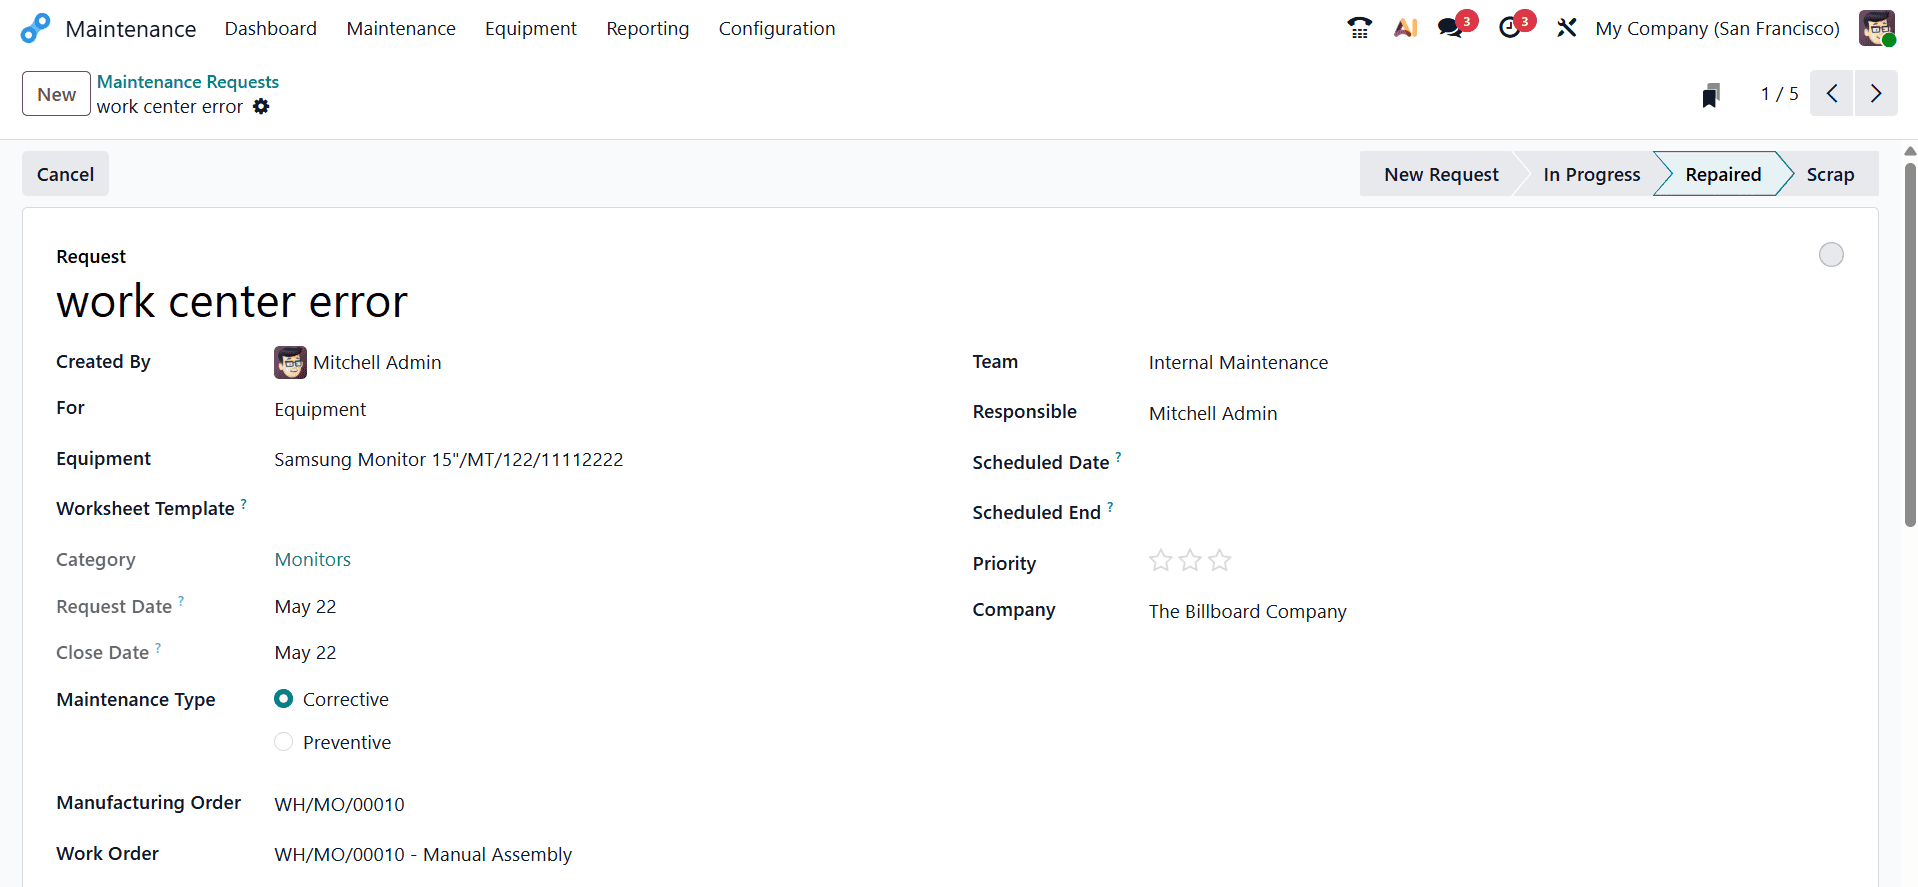Open the Configuration menu
Screen dimensions: 1918x887
tap(777, 28)
